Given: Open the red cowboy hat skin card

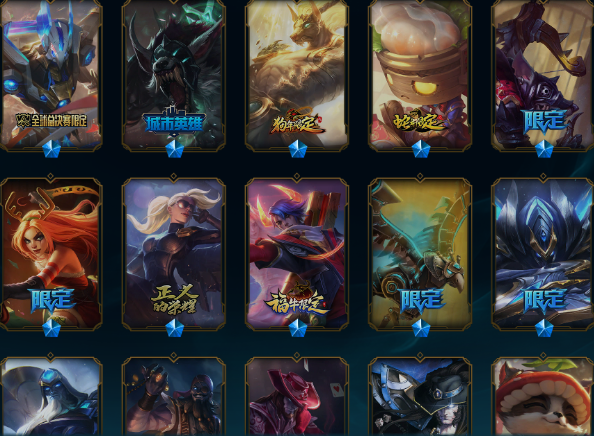Looking at the screenshot, I should click(x=297, y=397).
